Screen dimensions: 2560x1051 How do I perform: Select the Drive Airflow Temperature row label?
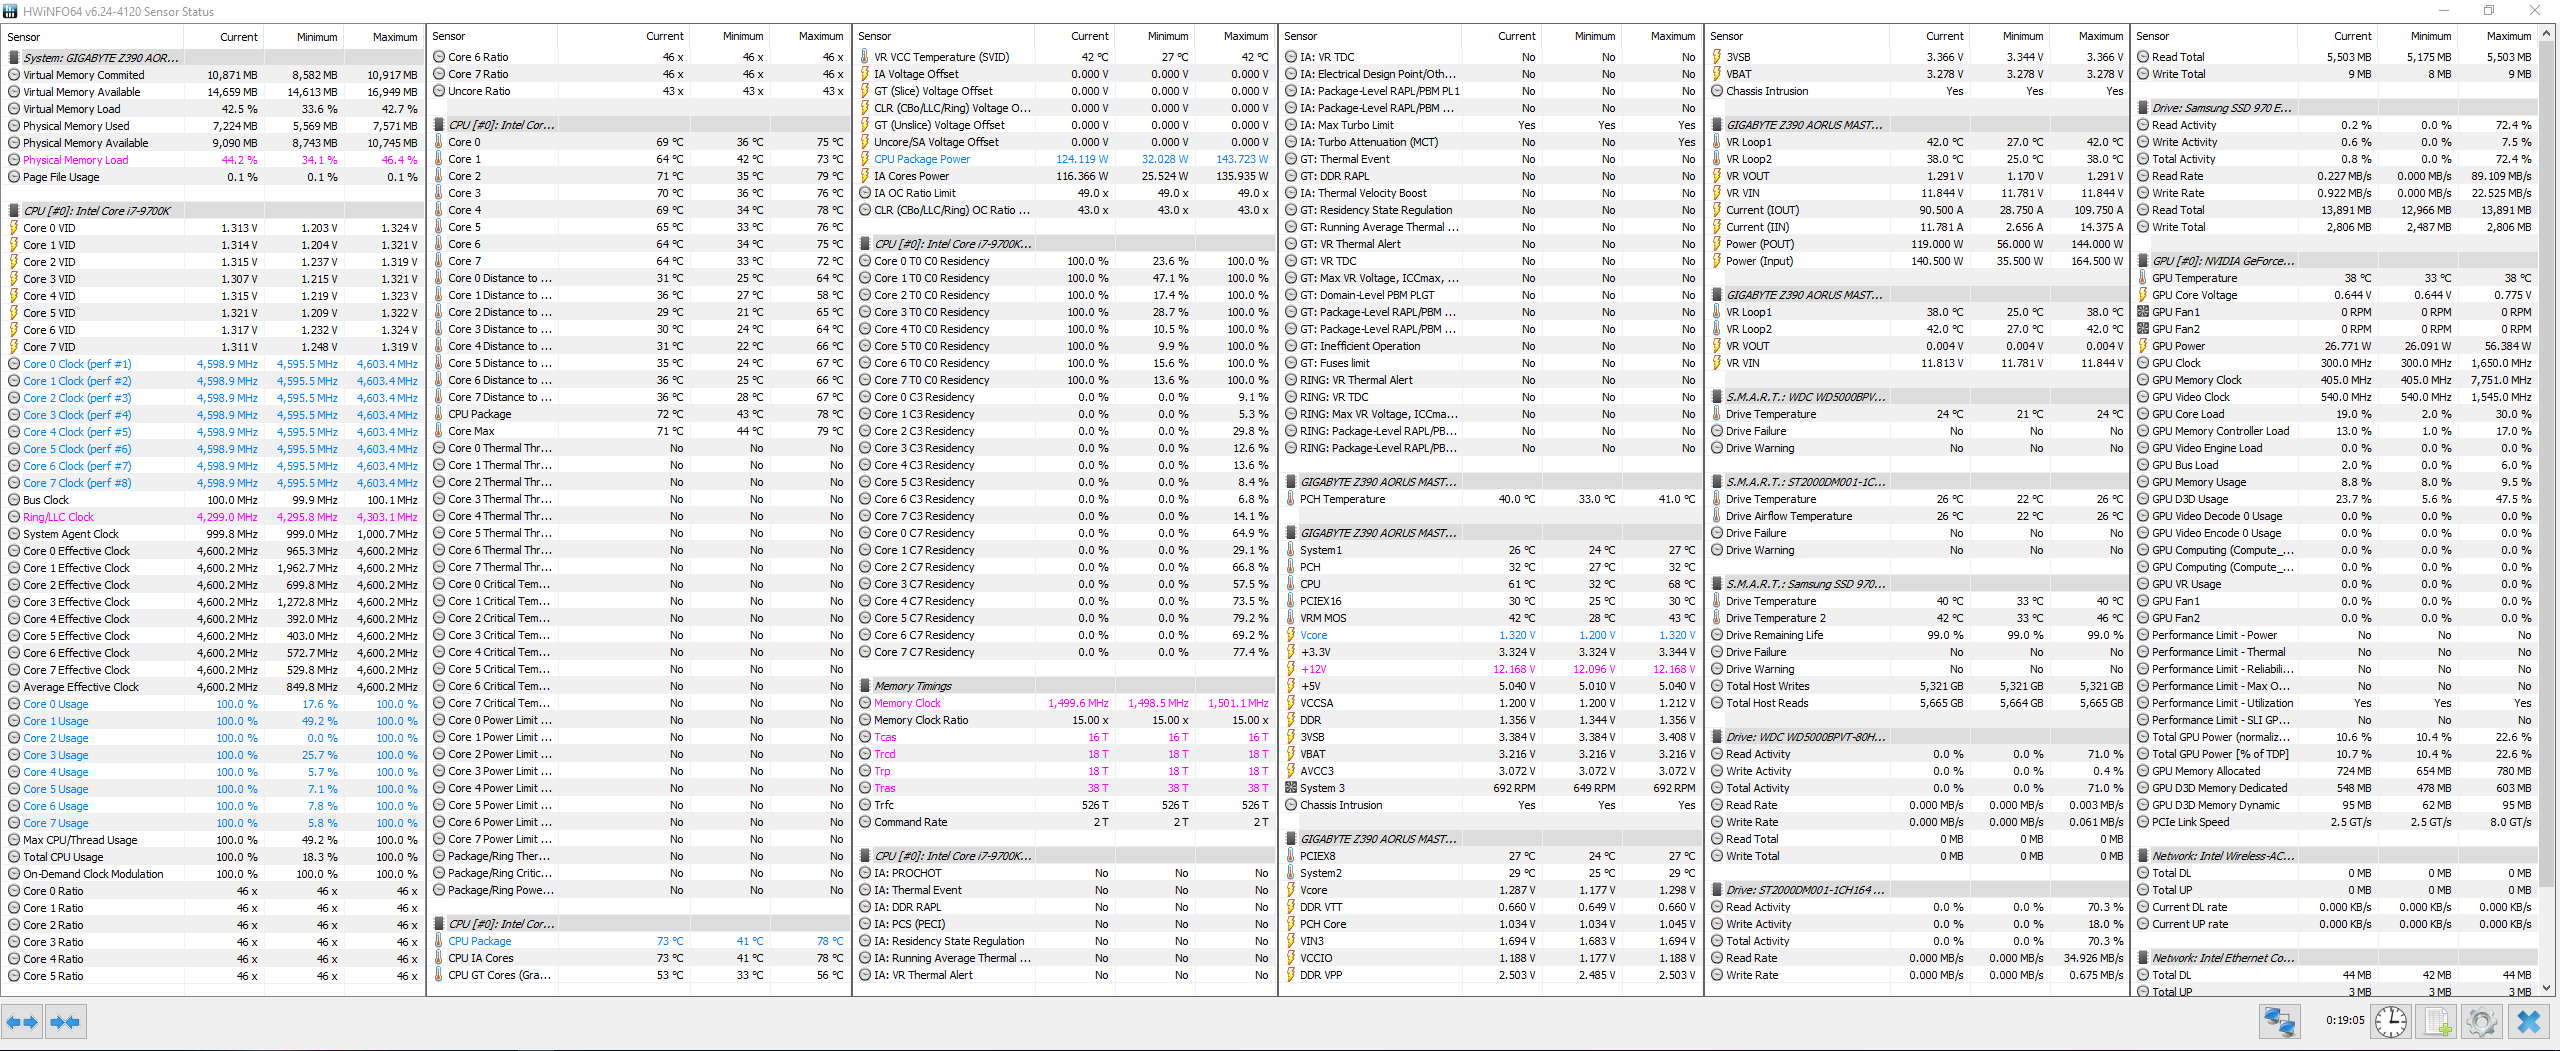pyautogui.click(x=1789, y=516)
